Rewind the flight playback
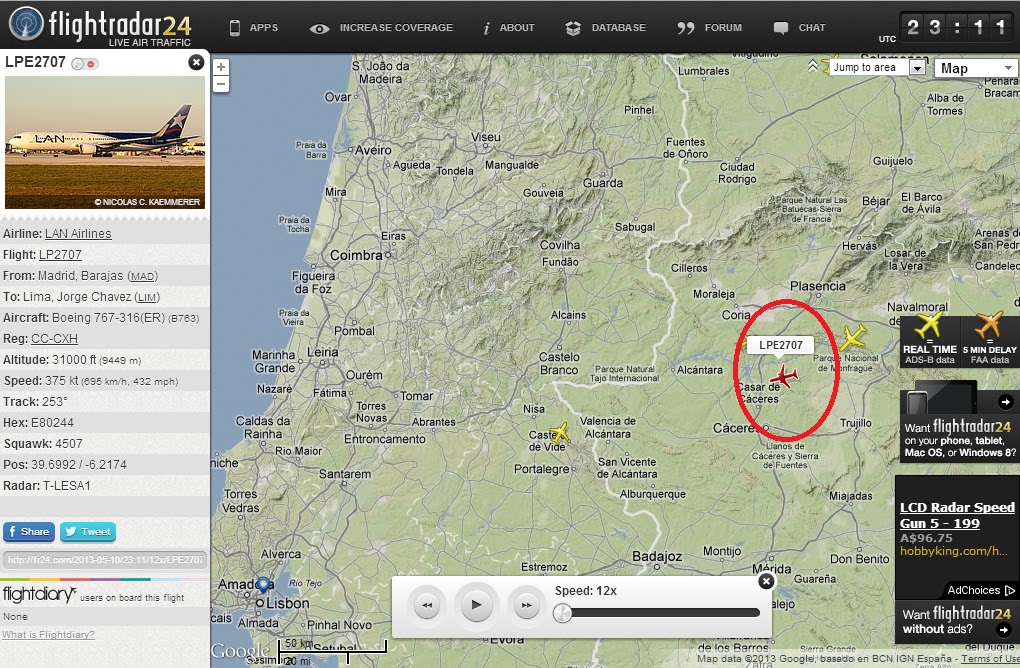 [x=427, y=605]
